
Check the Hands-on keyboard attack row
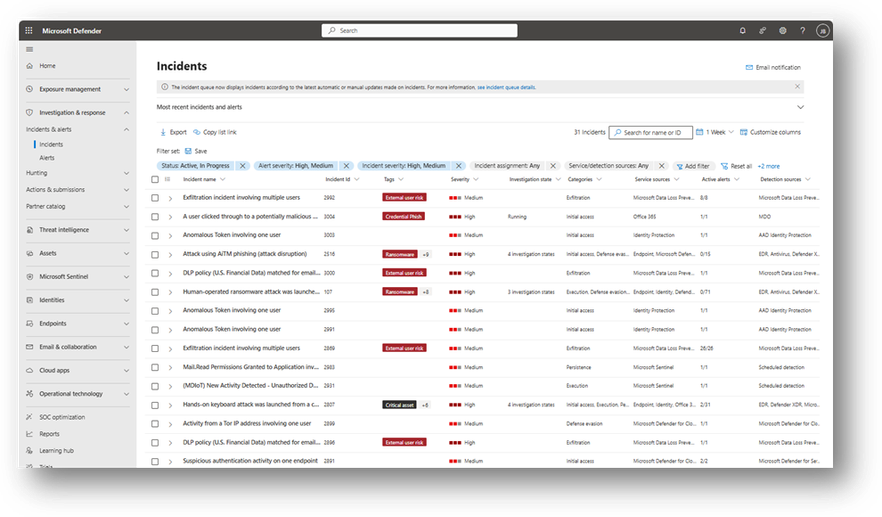tap(155, 405)
